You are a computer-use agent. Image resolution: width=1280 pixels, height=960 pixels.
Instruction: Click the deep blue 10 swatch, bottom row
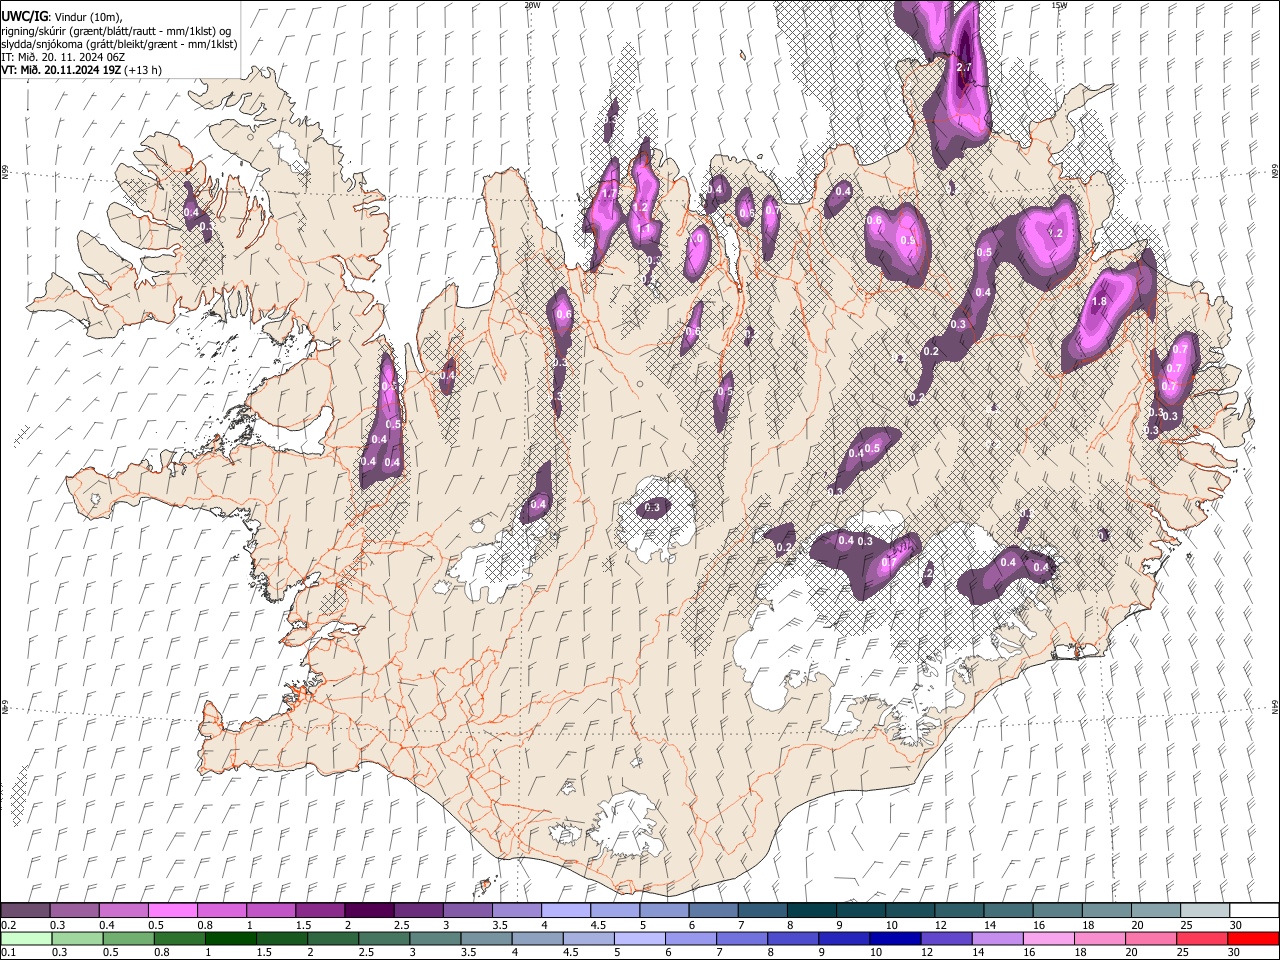[895, 938]
